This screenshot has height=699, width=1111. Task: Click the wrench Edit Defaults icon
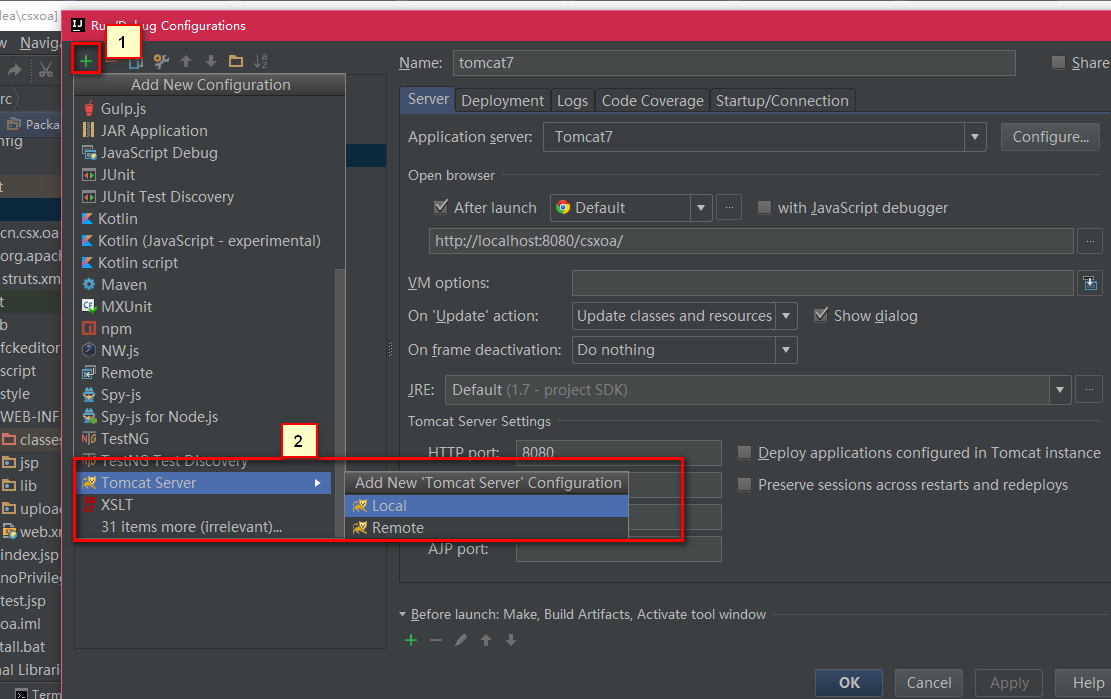162,61
